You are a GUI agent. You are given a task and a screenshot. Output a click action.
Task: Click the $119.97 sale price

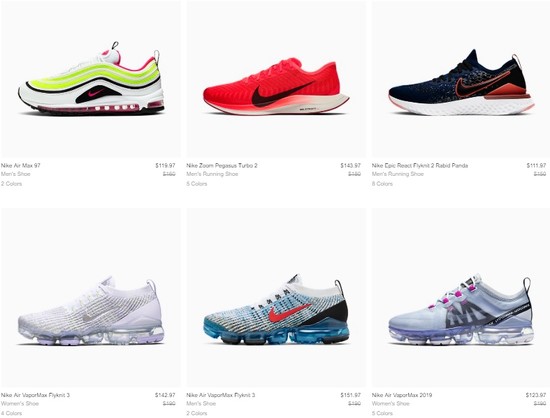tap(165, 166)
